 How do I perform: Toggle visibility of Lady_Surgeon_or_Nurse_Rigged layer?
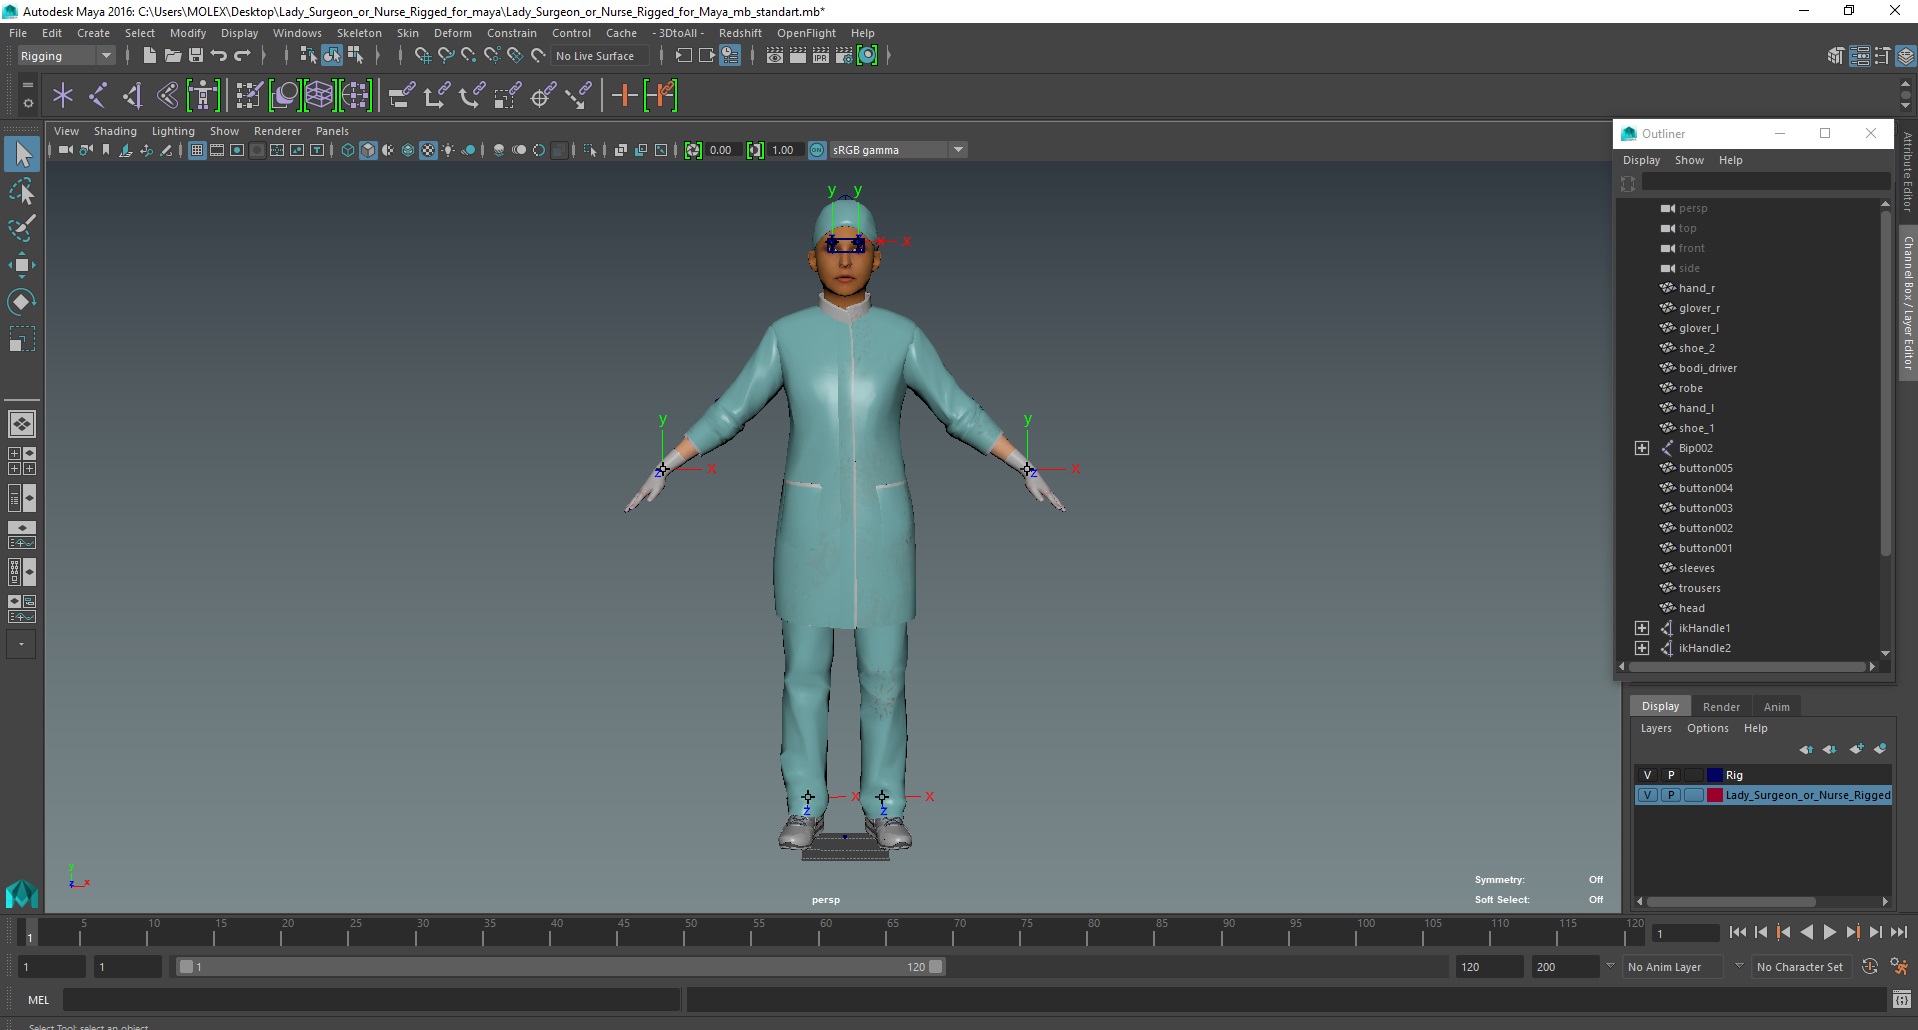point(1647,795)
